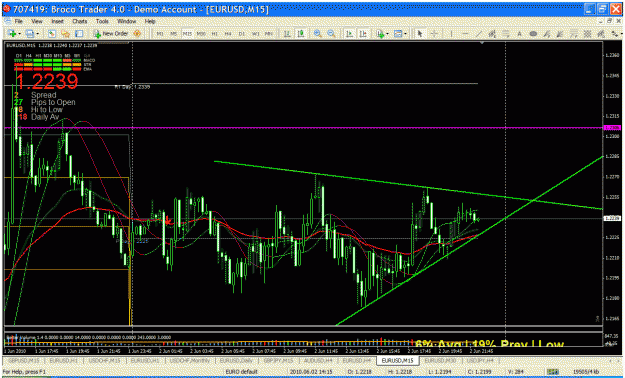Image resolution: width=625 pixels, height=378 pixels.
Task: Open the Navigator star-folder icon
Action: 65,34
